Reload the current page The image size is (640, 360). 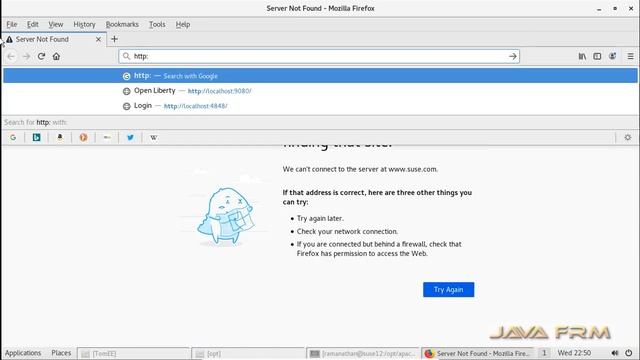[x=41, y=56]
